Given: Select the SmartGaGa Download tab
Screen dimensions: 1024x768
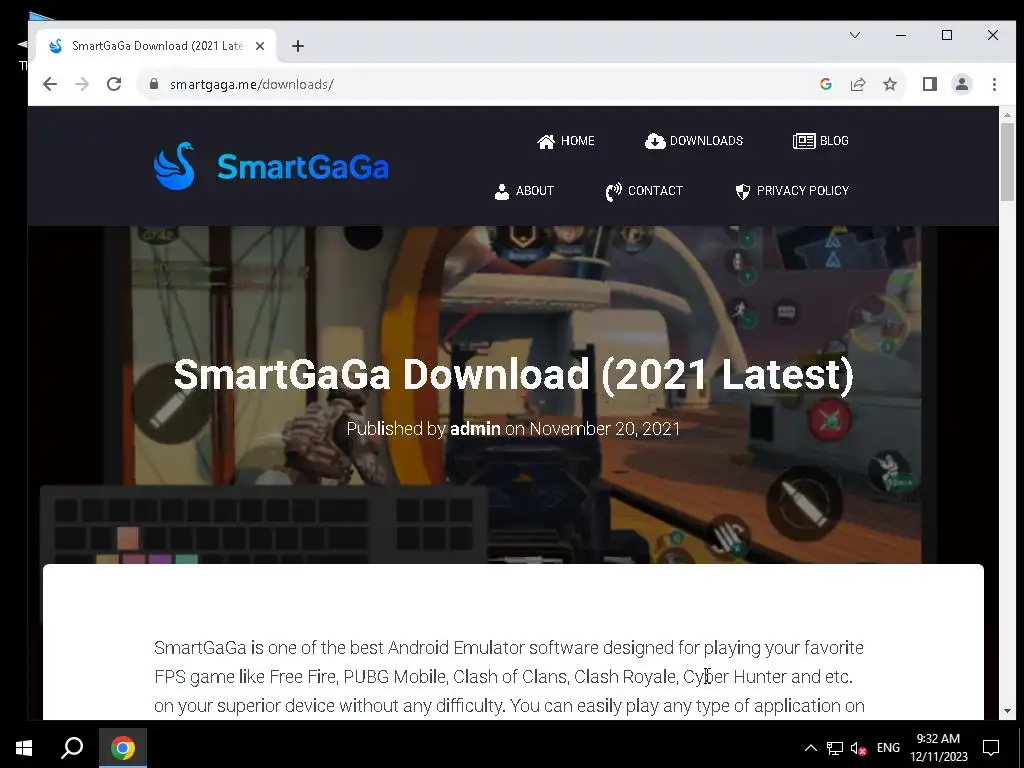Looking at the screenshot, I should [x=157, y=46].
